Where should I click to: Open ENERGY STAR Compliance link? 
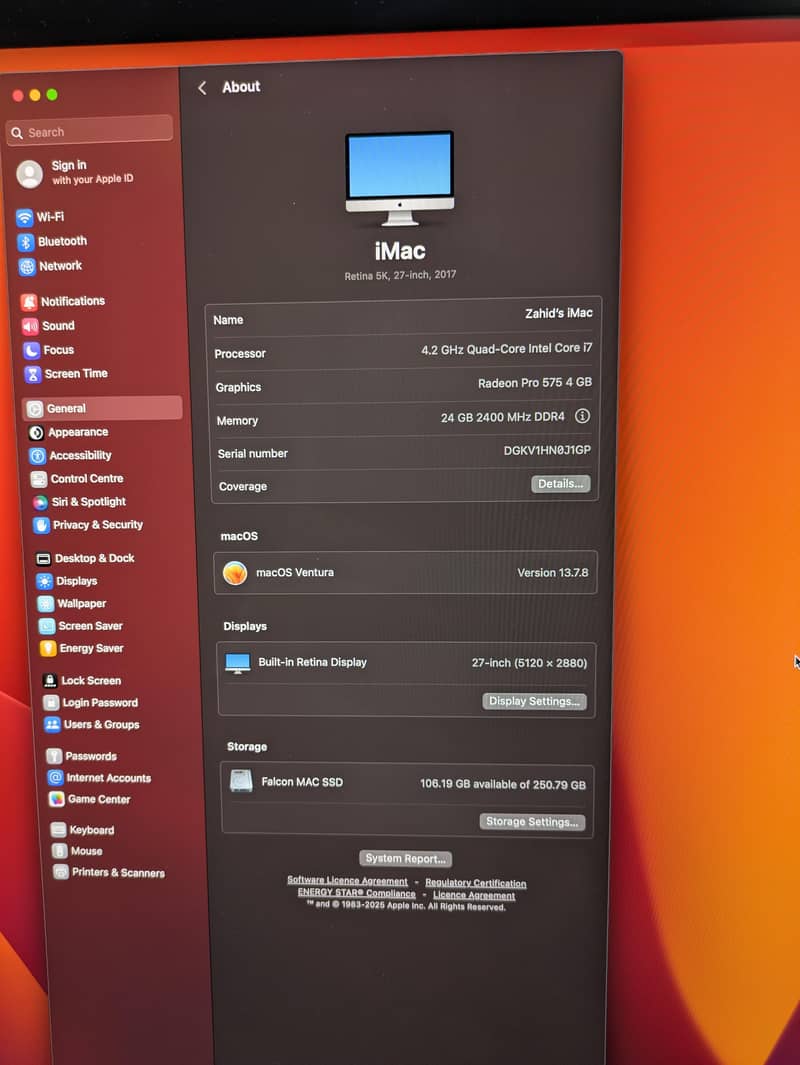click(357, 893)
